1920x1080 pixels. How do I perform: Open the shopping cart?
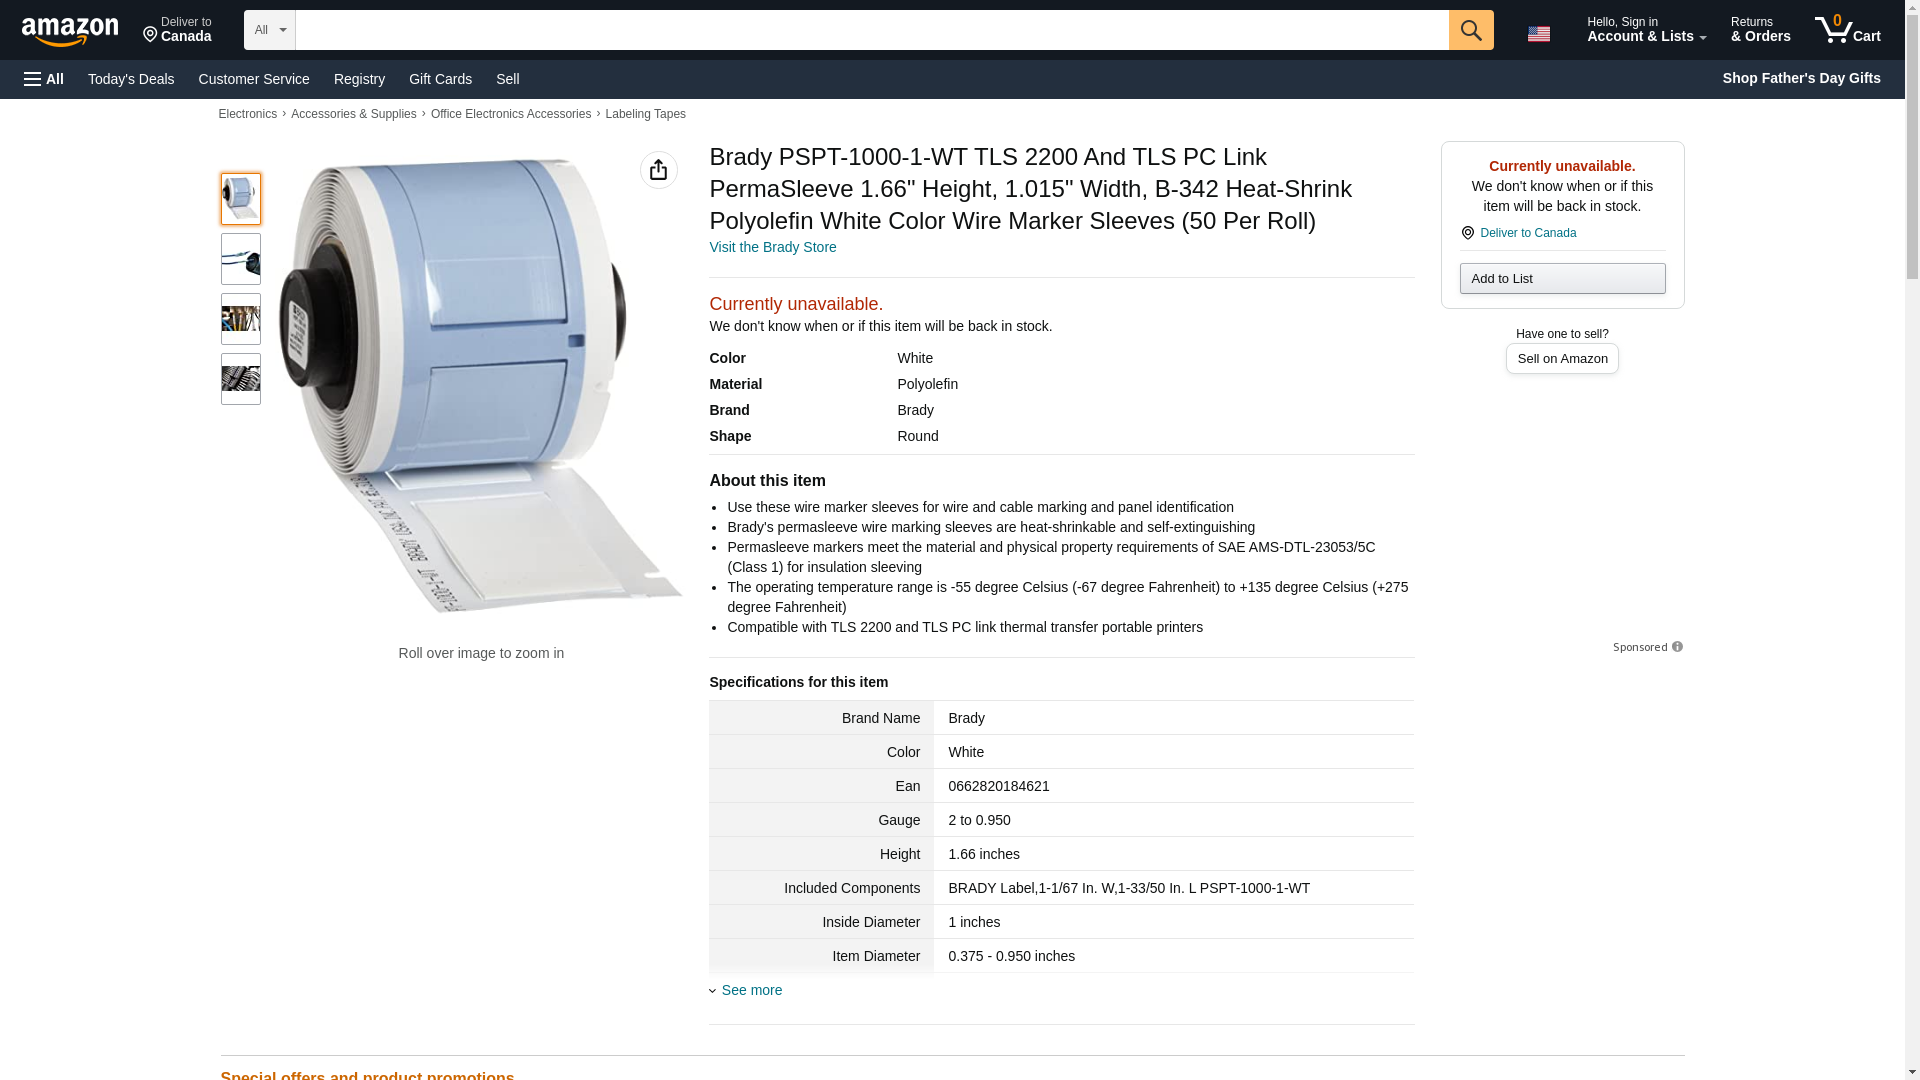(1847, 30)
